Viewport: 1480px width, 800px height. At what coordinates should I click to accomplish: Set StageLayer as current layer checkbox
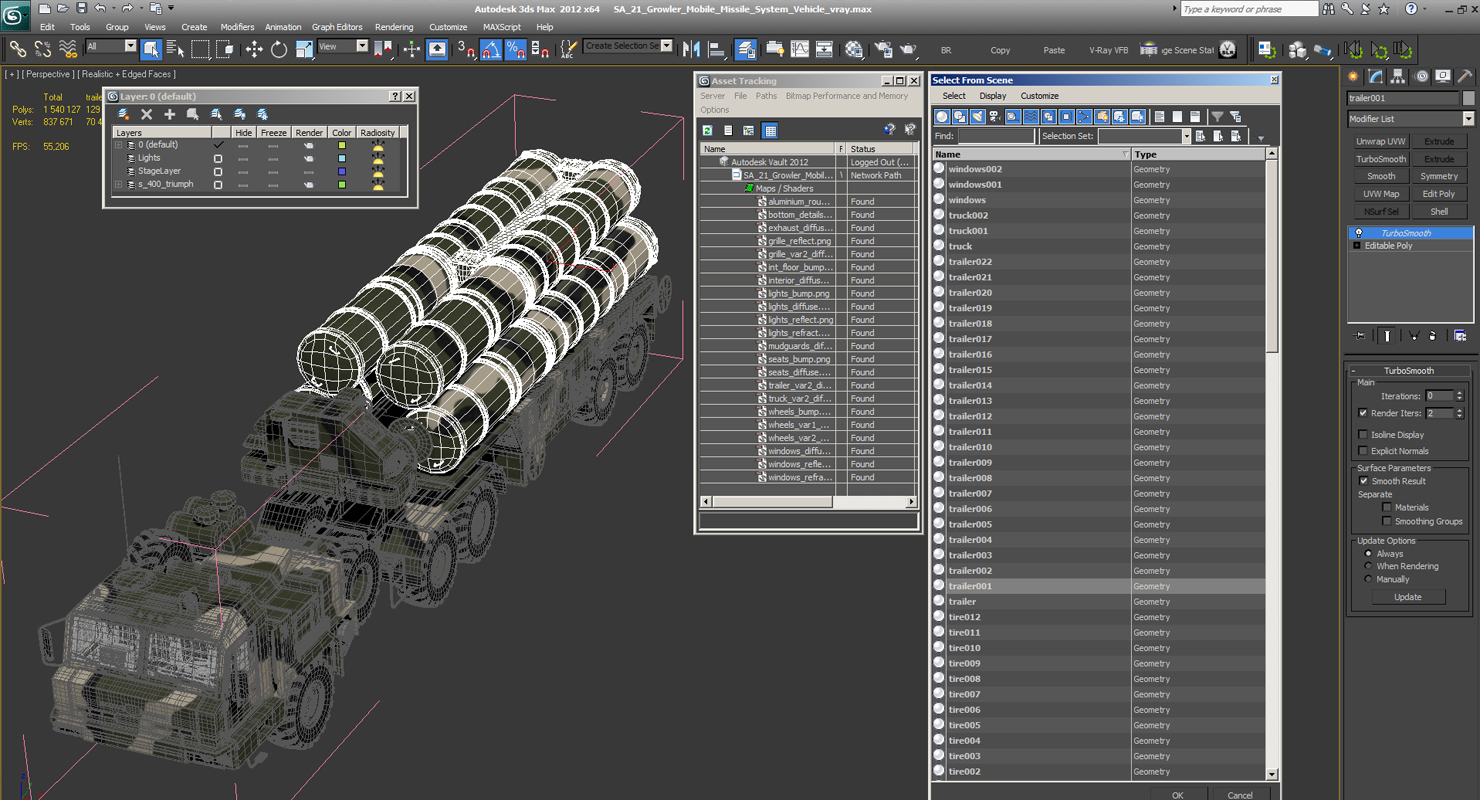coord(218,171)
